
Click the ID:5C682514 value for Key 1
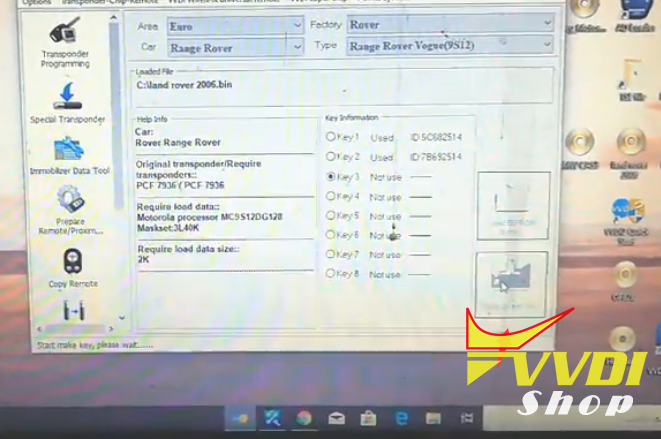[x=436, y=137]
